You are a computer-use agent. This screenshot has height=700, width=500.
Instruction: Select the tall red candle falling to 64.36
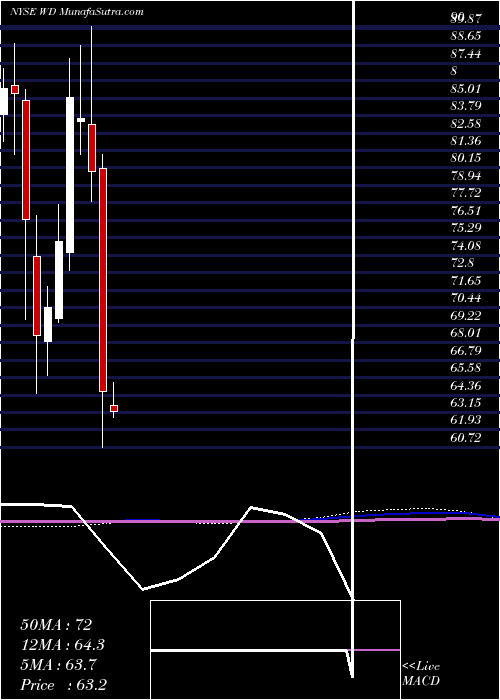(x=103, y=280)
